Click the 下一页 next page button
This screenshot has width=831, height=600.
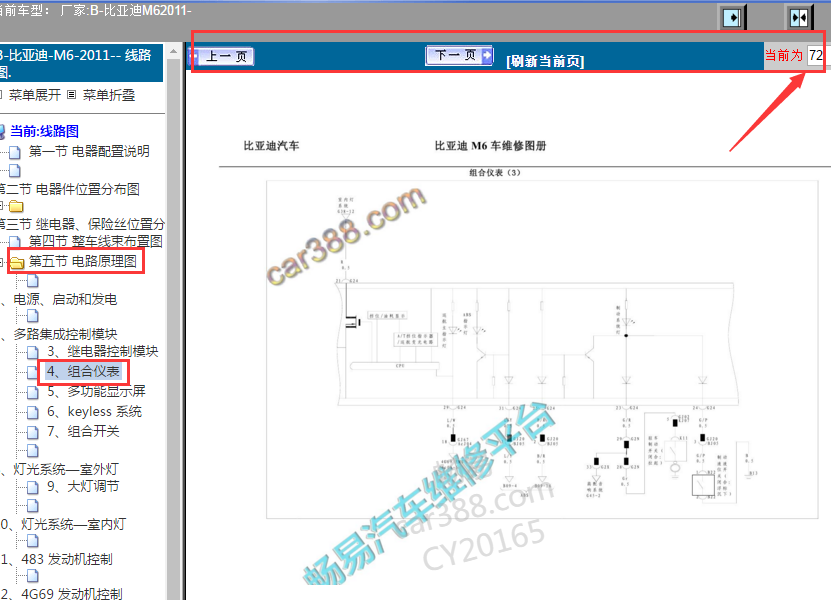coord(459,55)
